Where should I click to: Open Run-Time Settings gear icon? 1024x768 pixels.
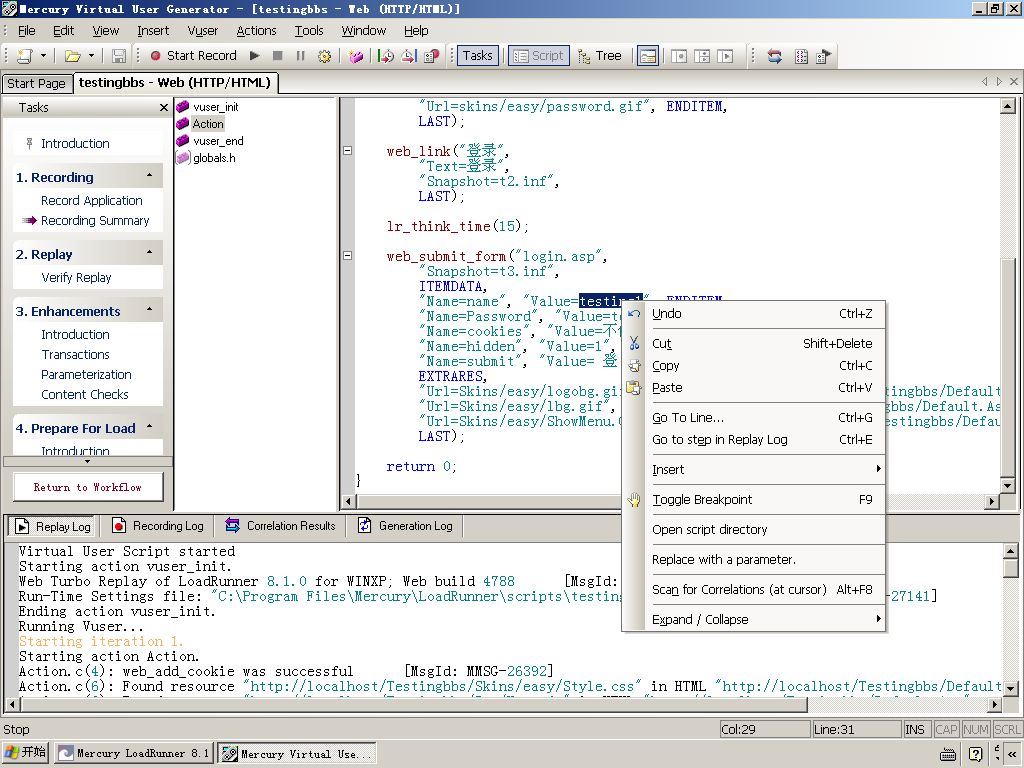[x=324, y=56]
